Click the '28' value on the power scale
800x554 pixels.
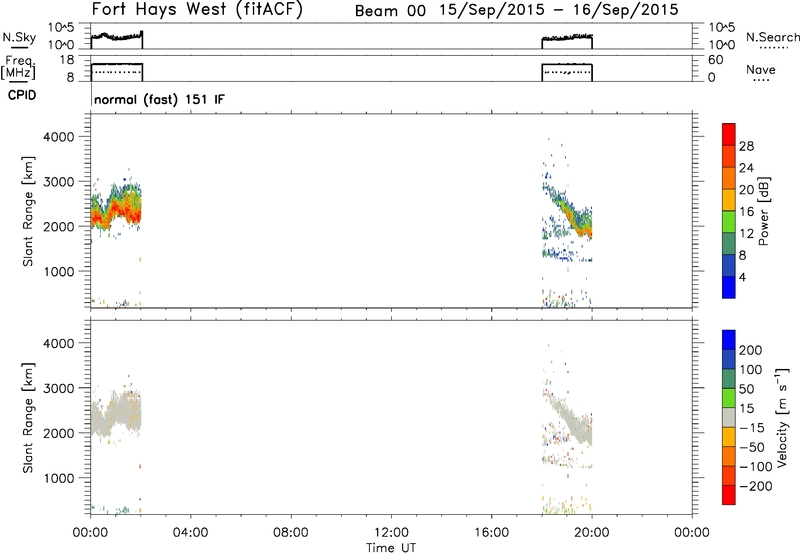pyautogui.click(x=746, y=146)
